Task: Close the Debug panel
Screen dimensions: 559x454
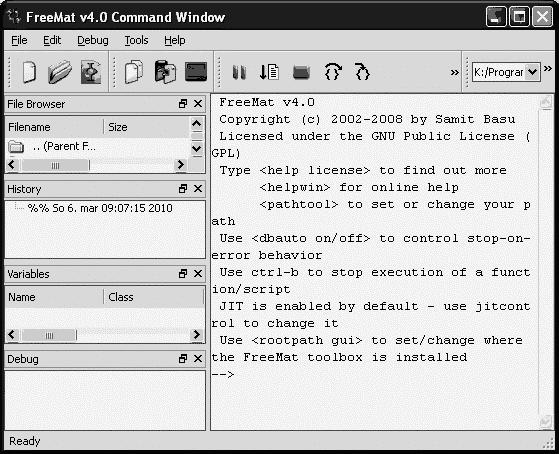Action: tap(198, 358)
